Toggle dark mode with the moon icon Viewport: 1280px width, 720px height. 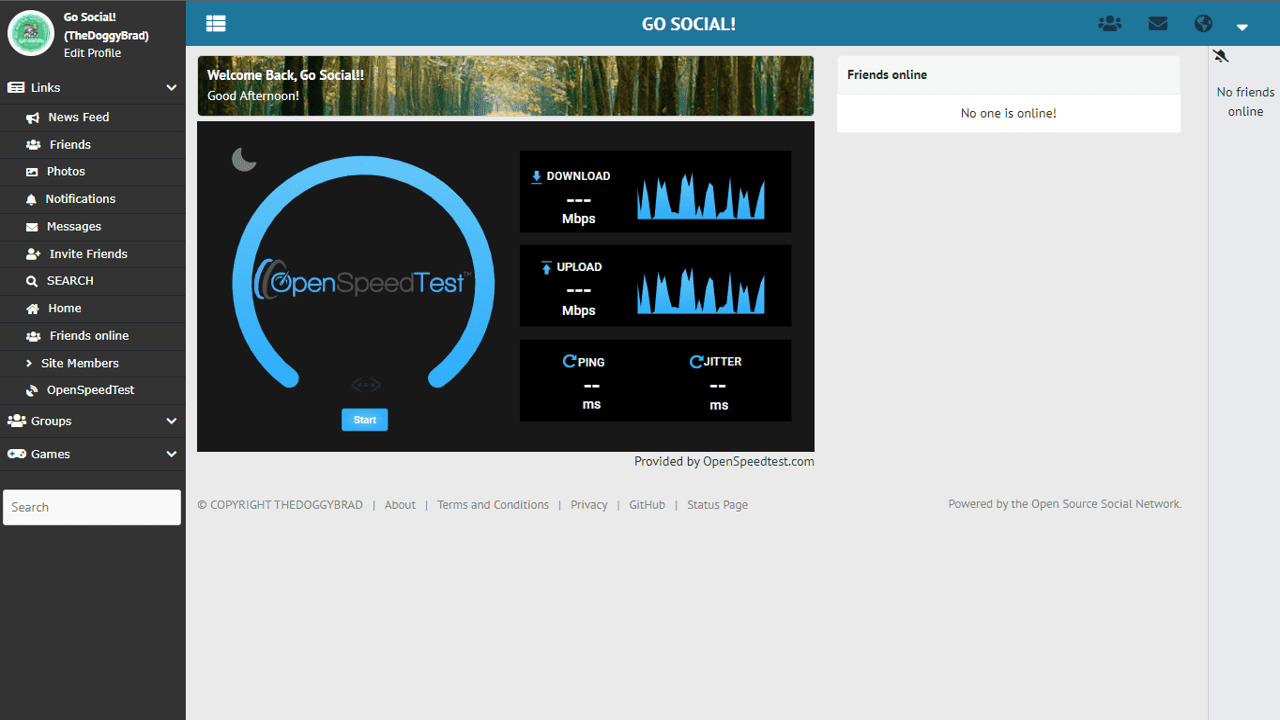pyautogui.click(x=243, y=158)
